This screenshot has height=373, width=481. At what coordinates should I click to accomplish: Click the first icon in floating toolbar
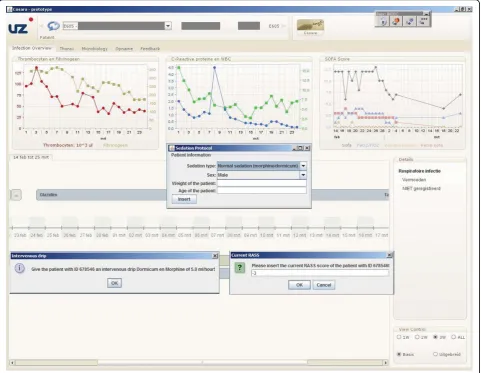[383, 22]
